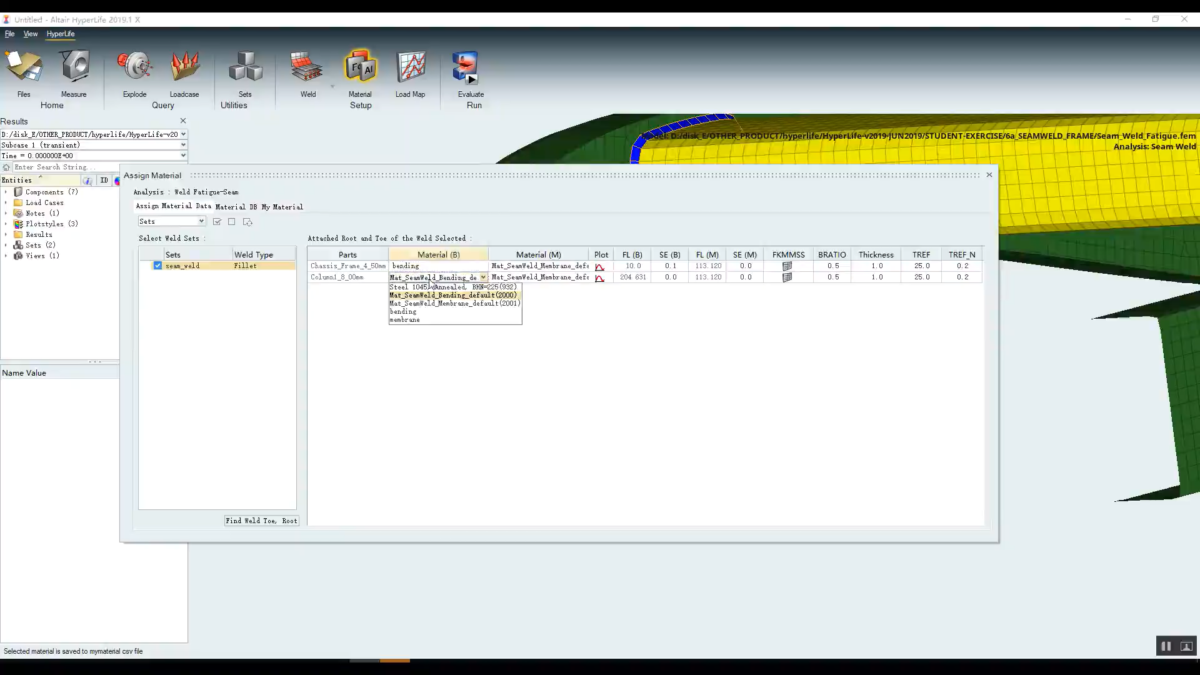This screenshot has width=1200, height=675.
Task: Click Material (M) cell for Chassis_Frame row
Action: coord(540,266)
